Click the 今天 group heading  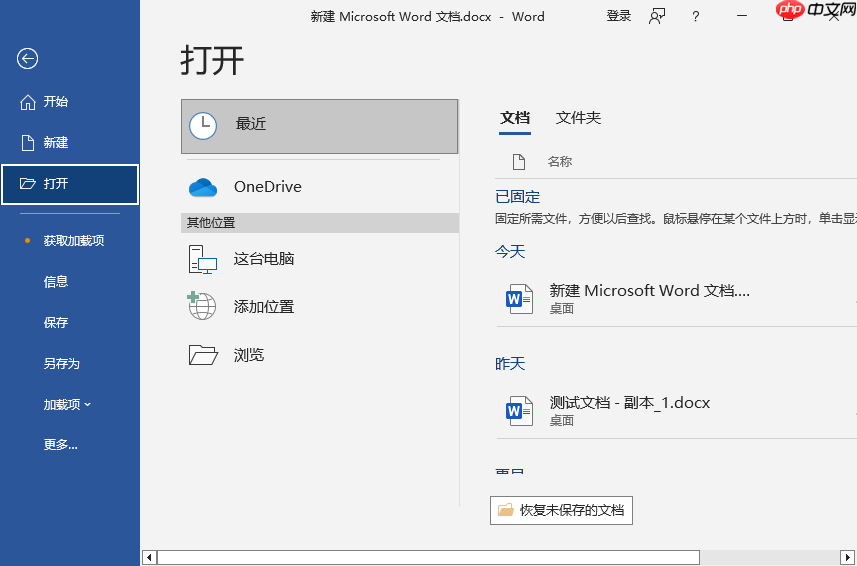[x=510, y=252]
